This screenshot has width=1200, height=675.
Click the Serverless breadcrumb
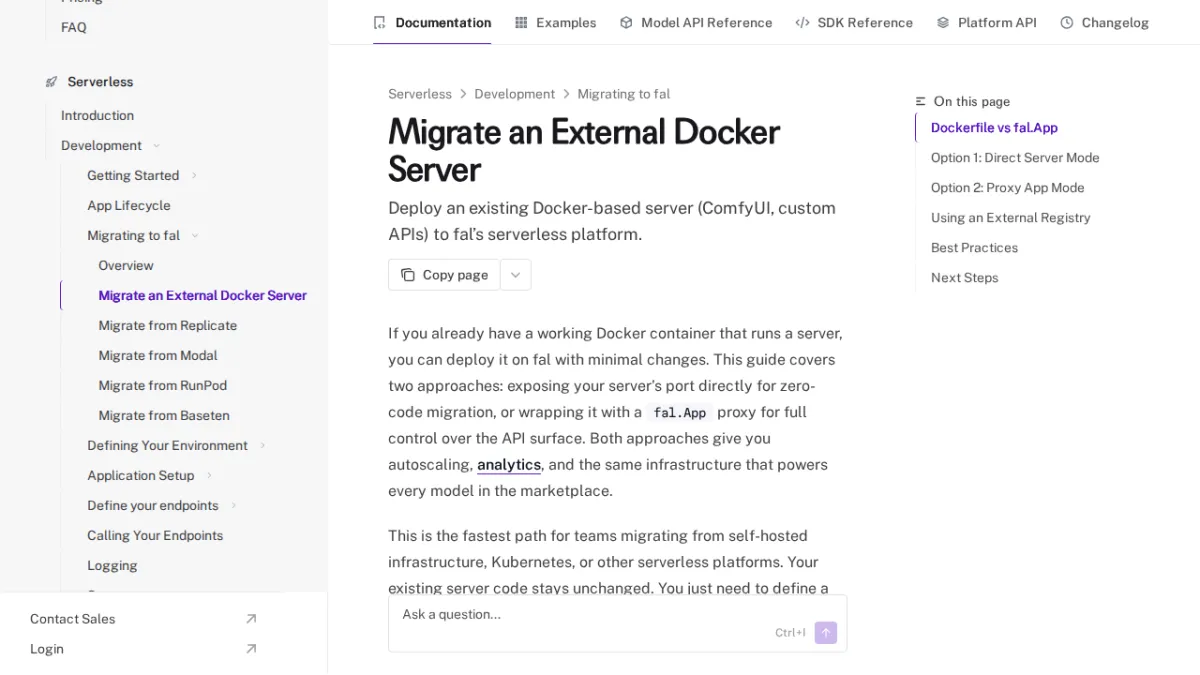point(420,94)
